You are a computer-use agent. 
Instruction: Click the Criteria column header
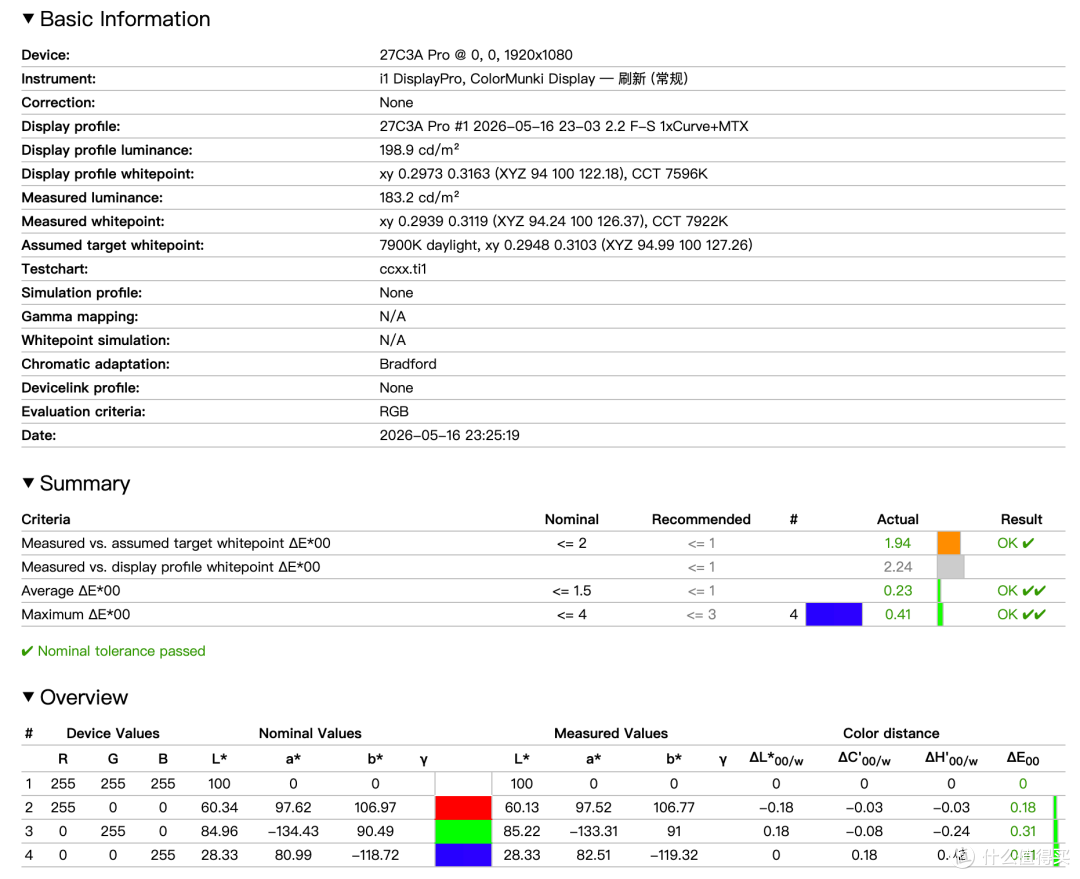[45, 519]
